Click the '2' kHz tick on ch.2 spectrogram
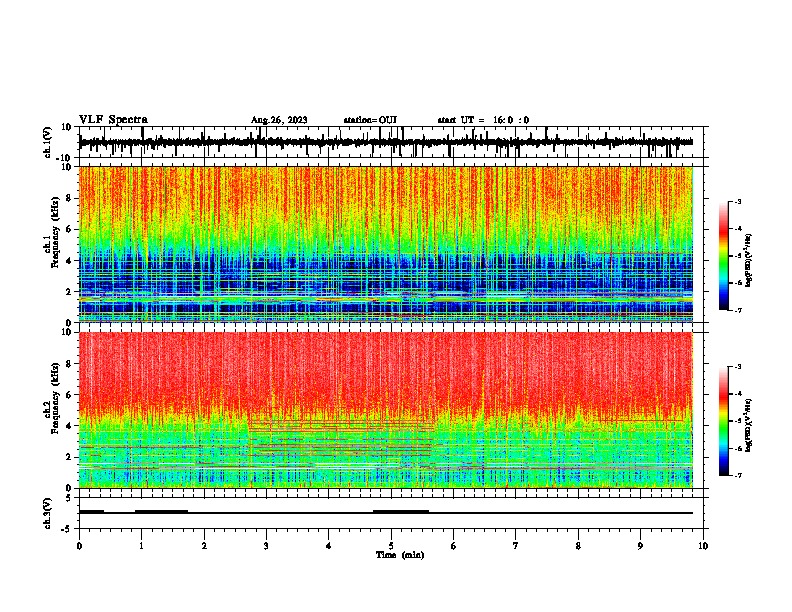Screen dimensions: 792x612 [x=70, y=457]
